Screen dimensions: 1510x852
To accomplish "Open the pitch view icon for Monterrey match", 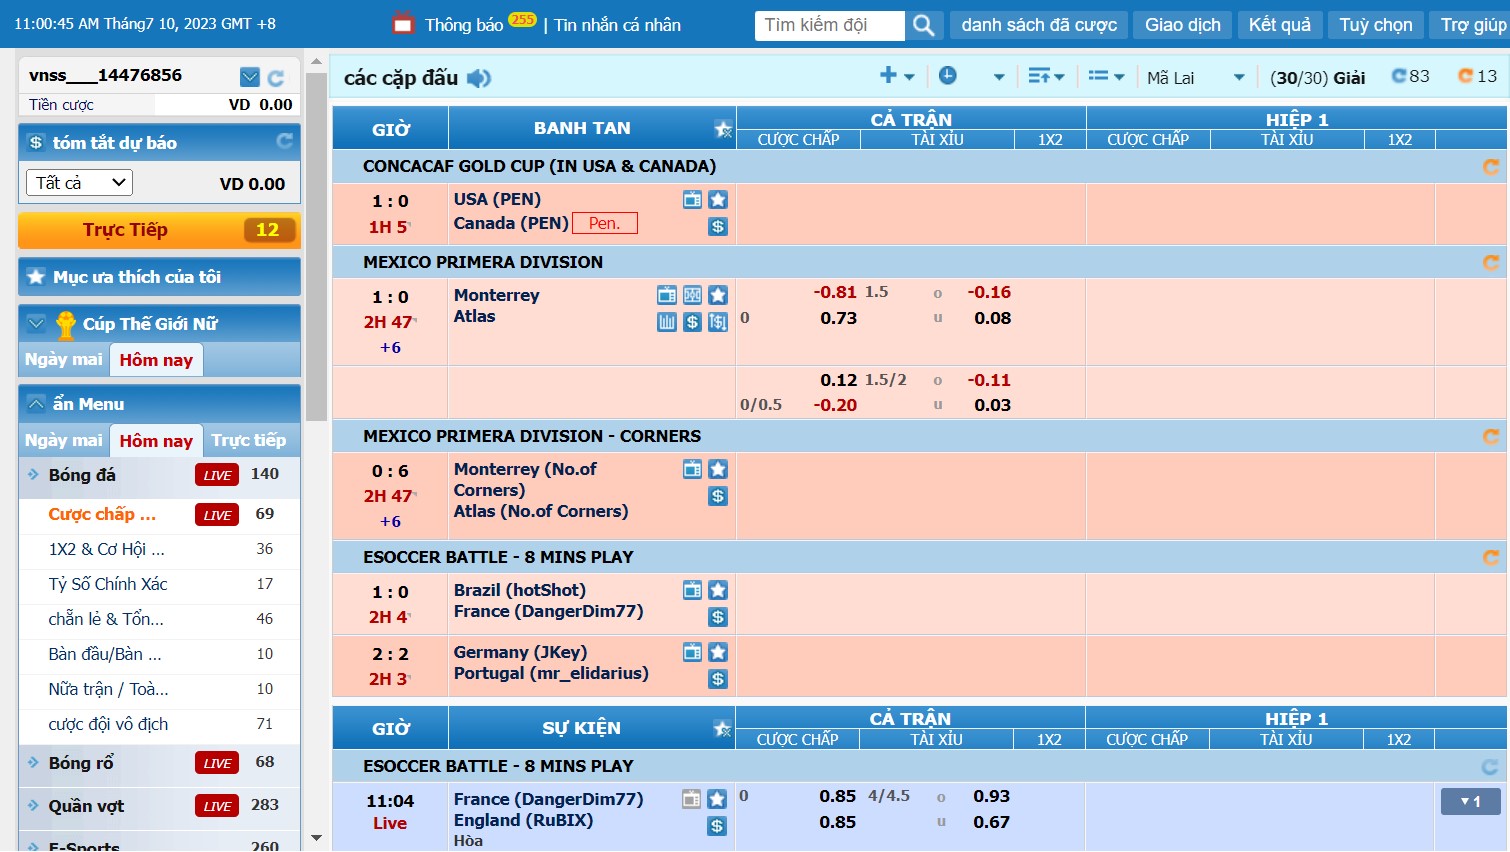I will 692,295.
